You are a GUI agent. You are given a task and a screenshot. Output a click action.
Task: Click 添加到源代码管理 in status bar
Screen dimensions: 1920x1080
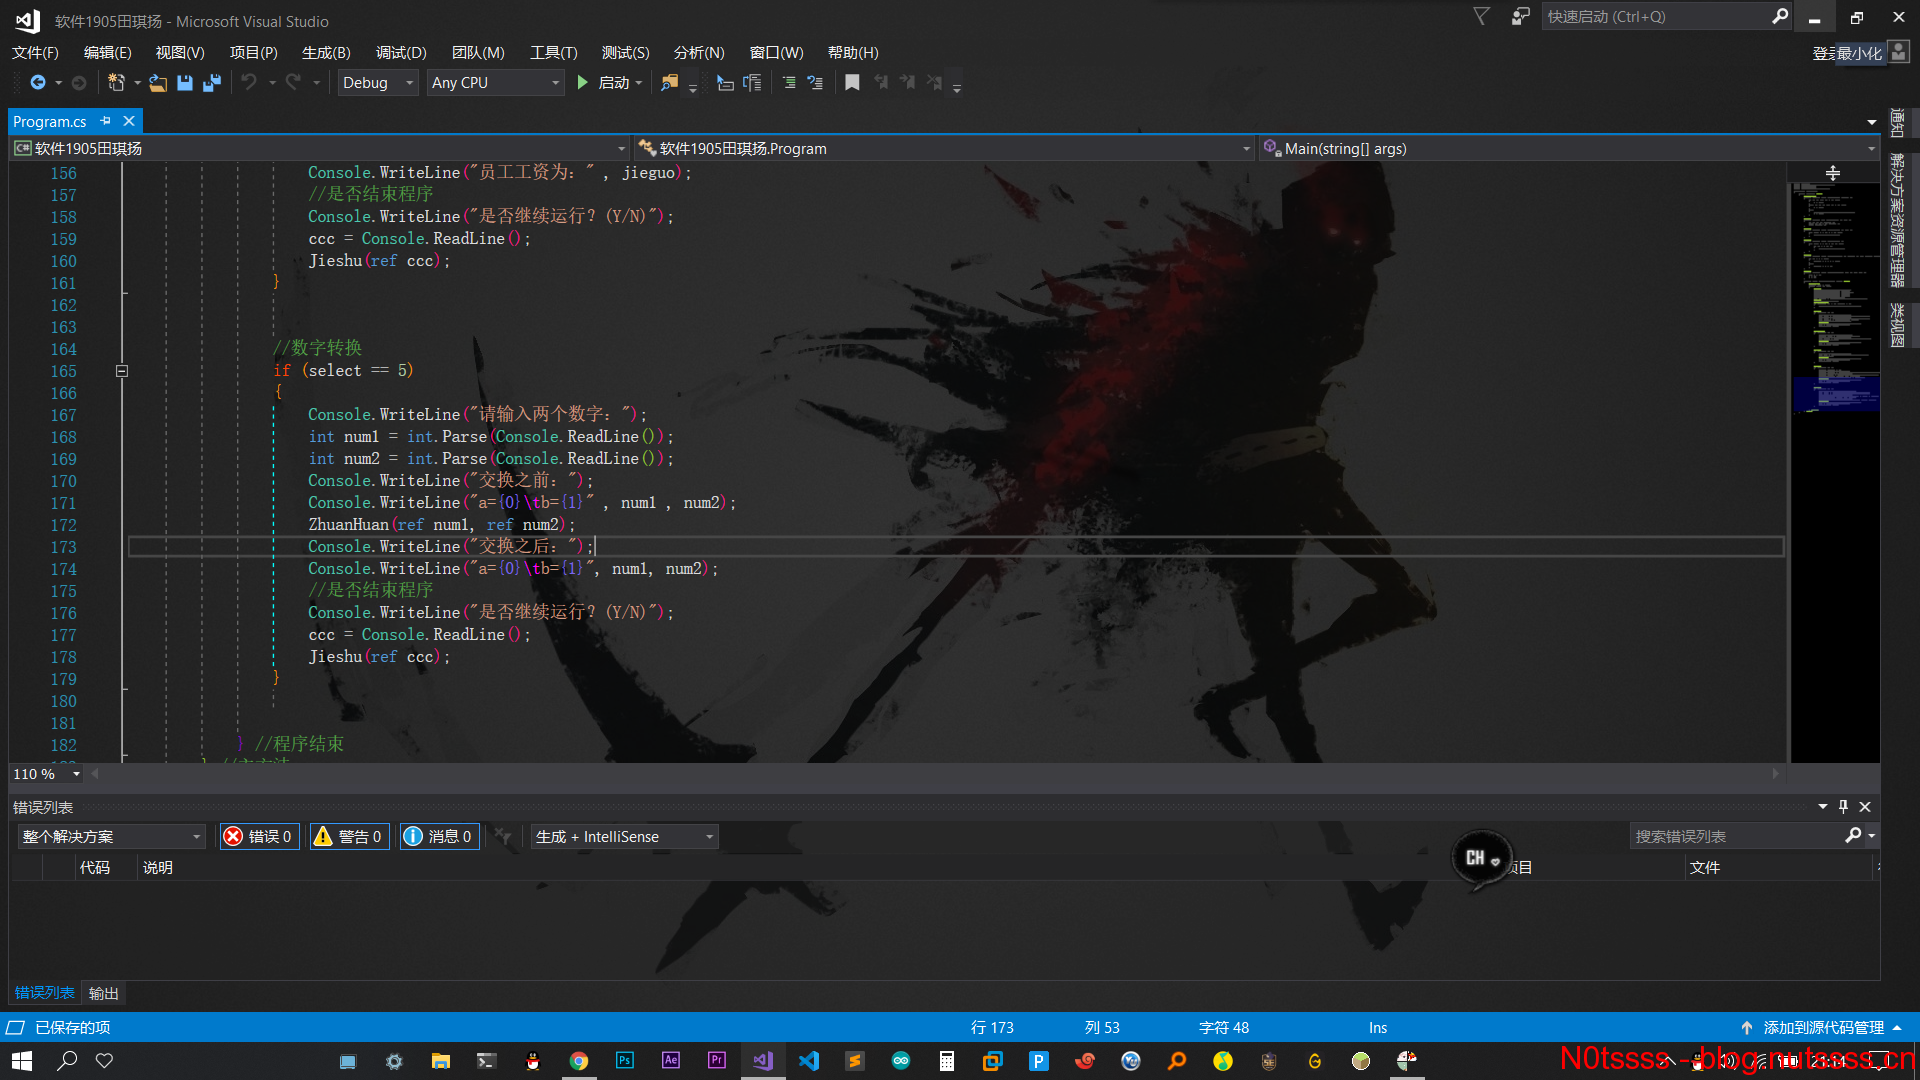1823,1027
